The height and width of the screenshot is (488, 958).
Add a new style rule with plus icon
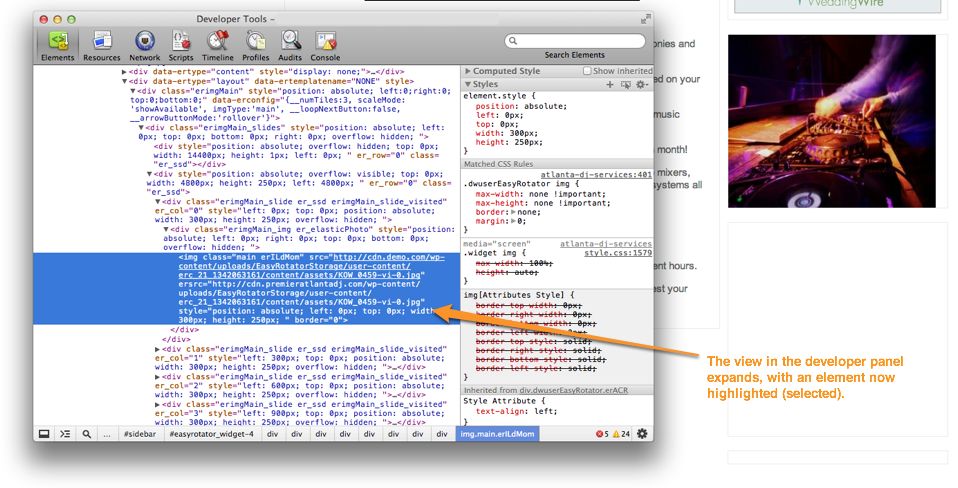click(x=610, y=85)
